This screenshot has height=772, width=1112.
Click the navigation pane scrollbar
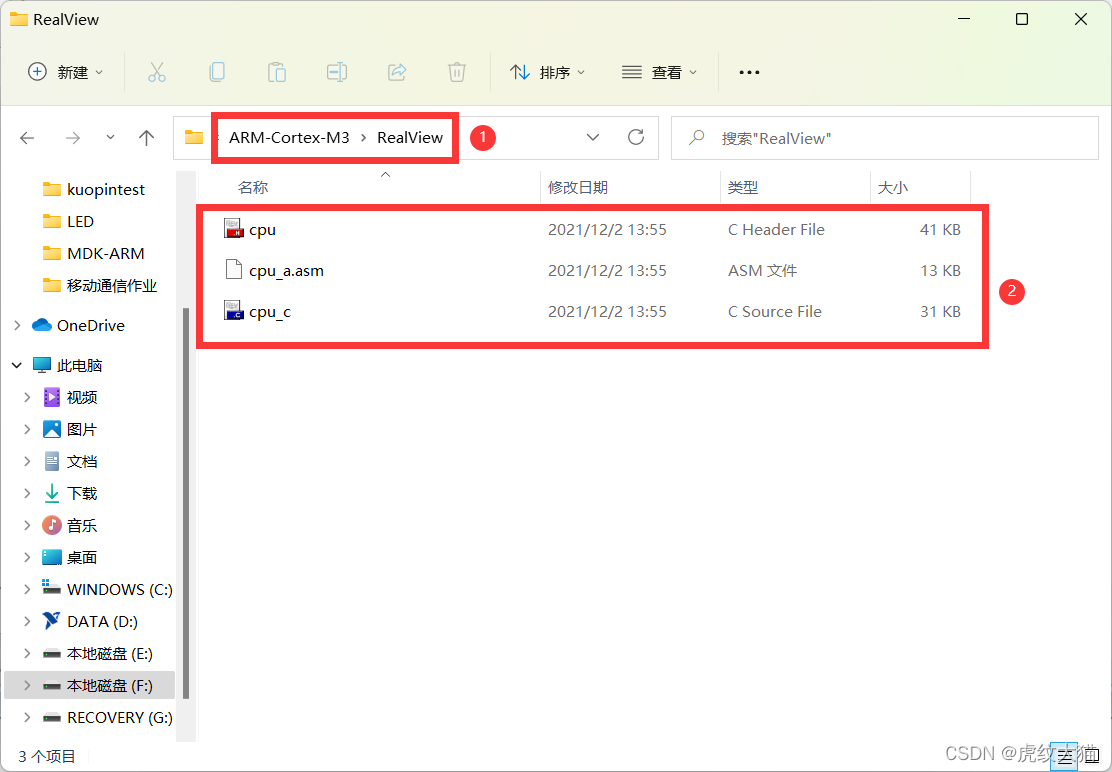186,503
